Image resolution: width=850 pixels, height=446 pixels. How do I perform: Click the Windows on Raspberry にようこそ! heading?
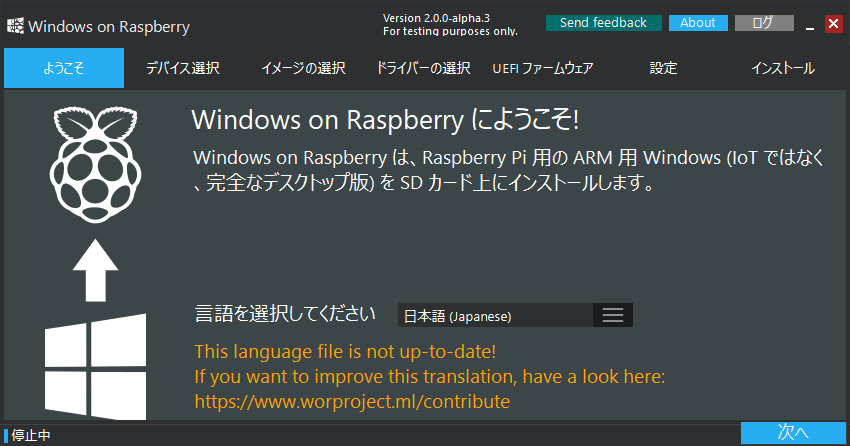click(x=385, y=120)
